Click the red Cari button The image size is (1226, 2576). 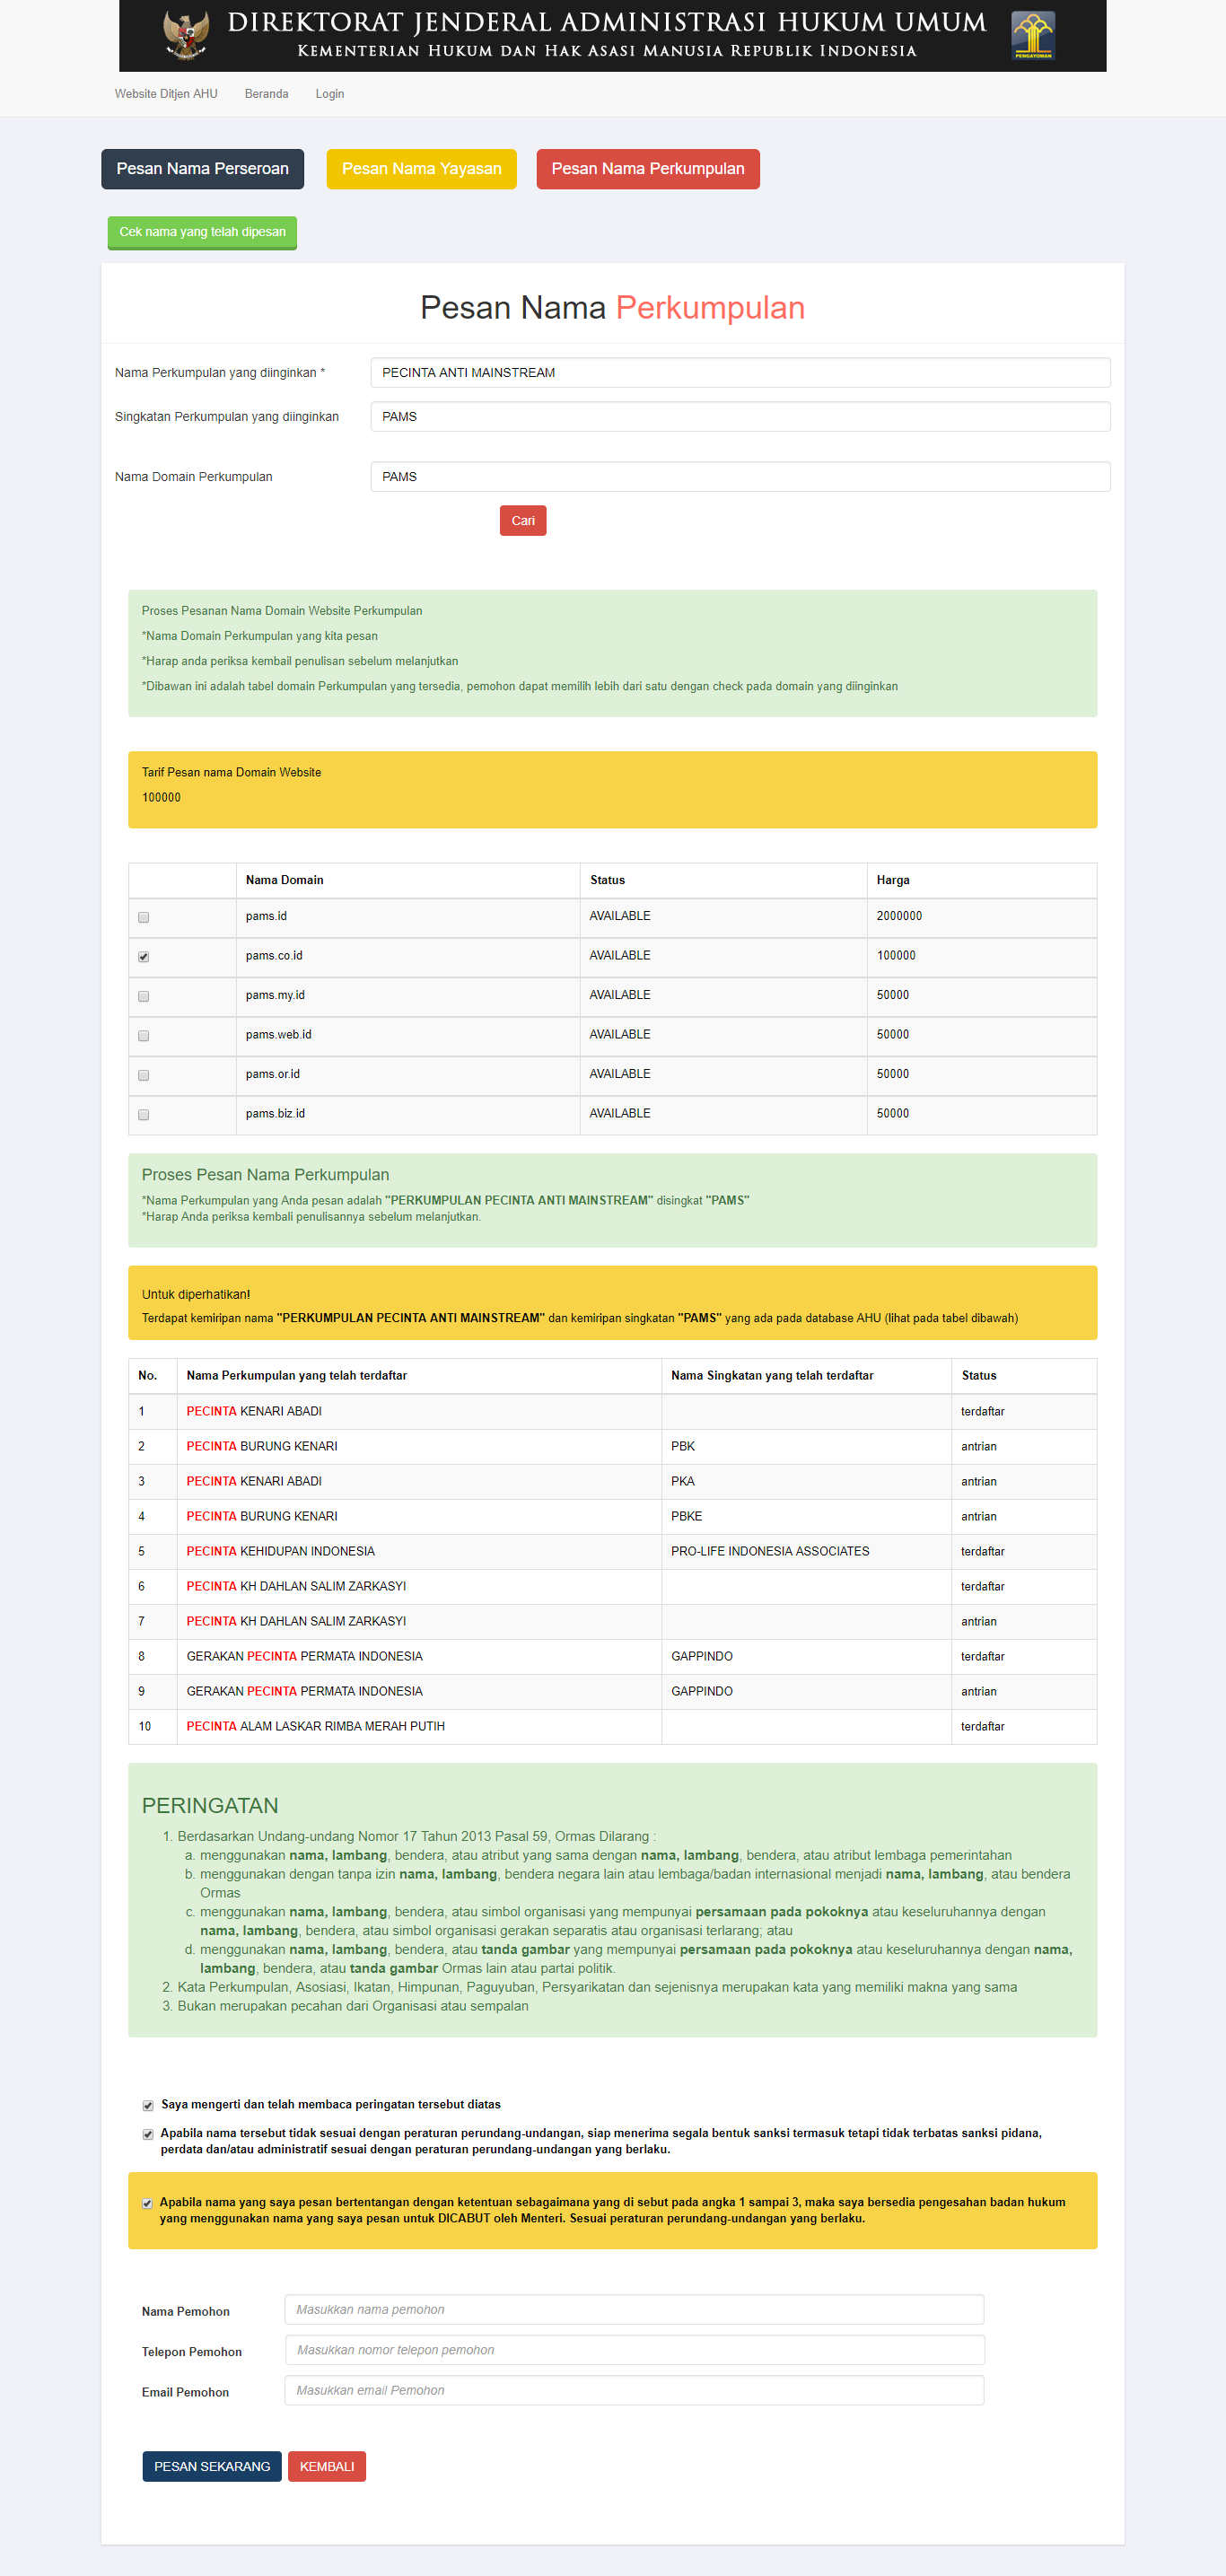523,520
